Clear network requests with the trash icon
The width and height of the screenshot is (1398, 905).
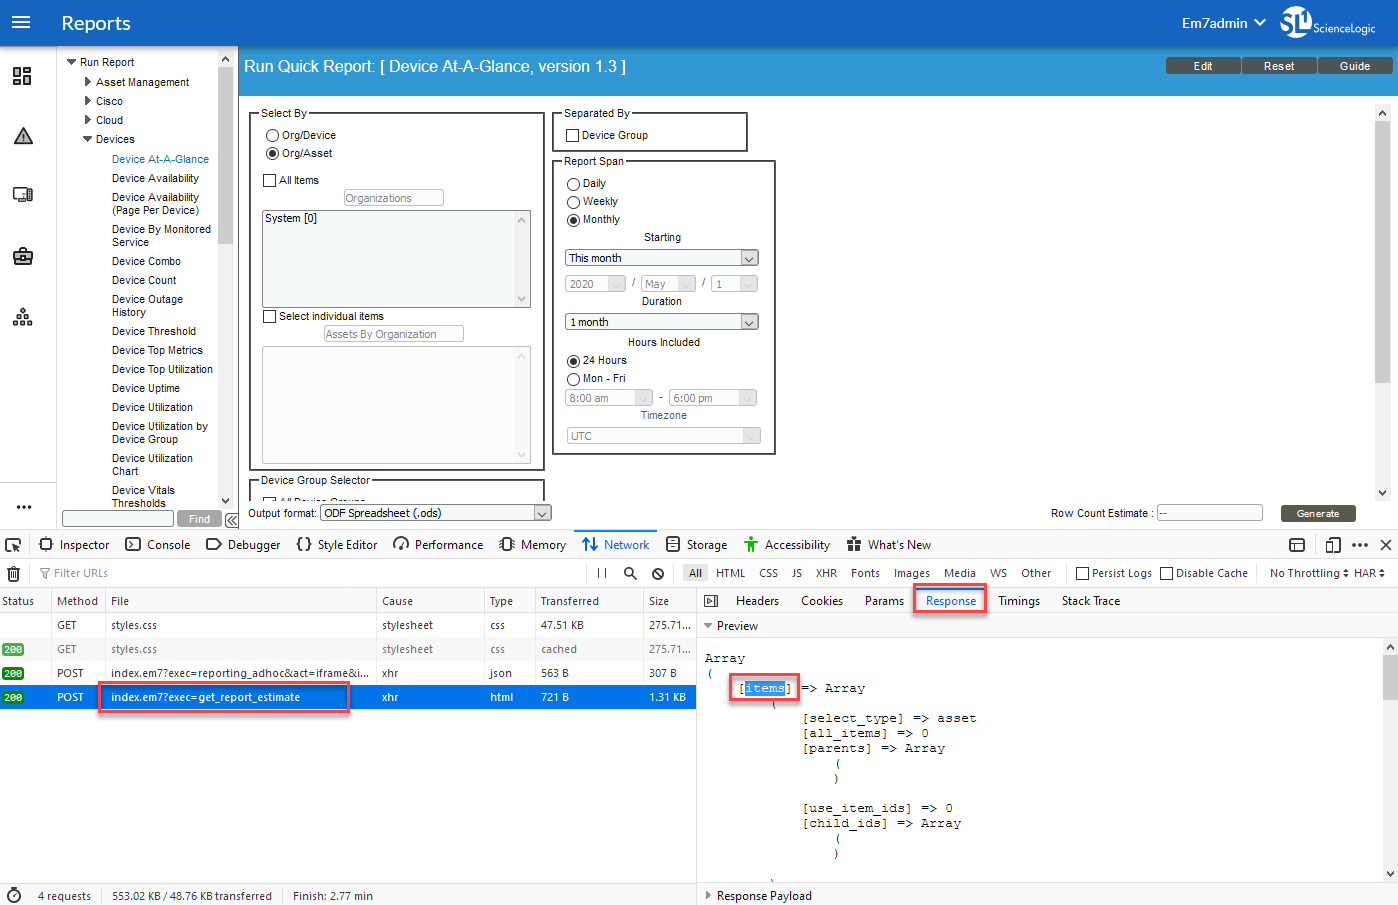click(x=13, y=574)
